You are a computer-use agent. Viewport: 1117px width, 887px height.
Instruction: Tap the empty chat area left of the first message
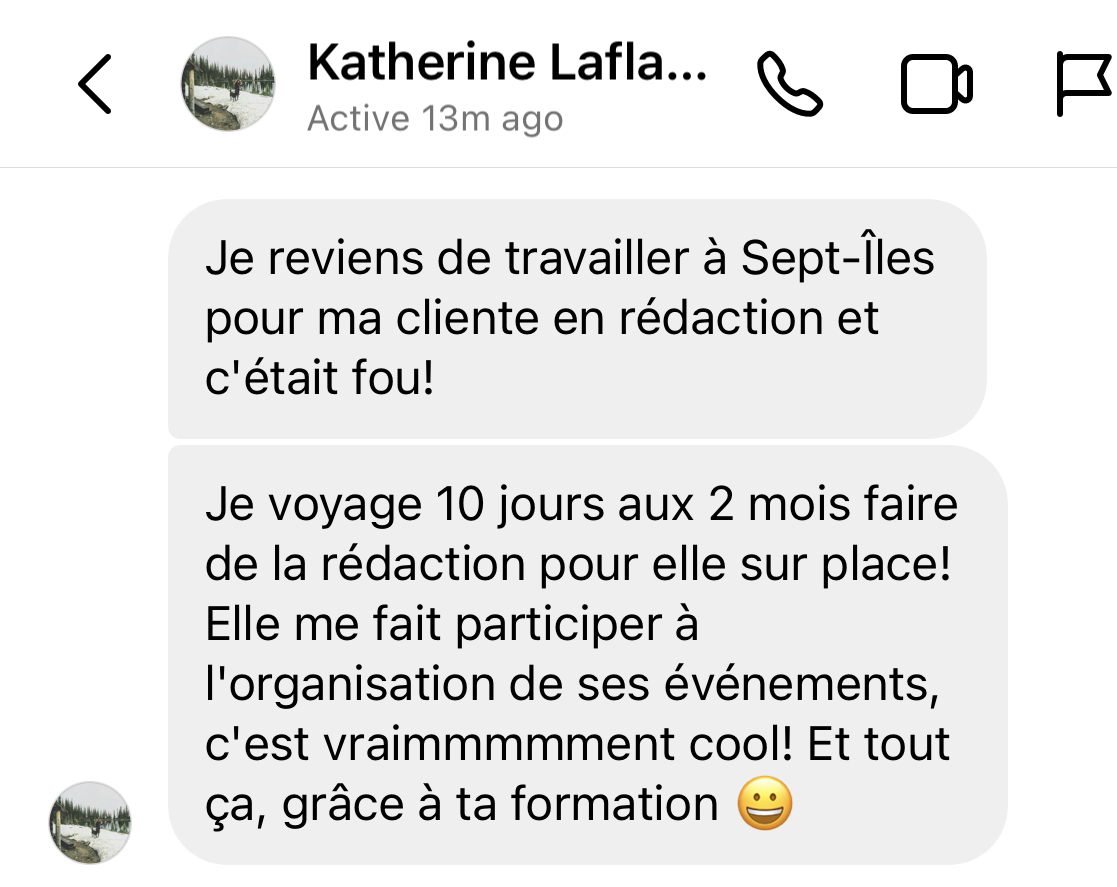(84, 318)
